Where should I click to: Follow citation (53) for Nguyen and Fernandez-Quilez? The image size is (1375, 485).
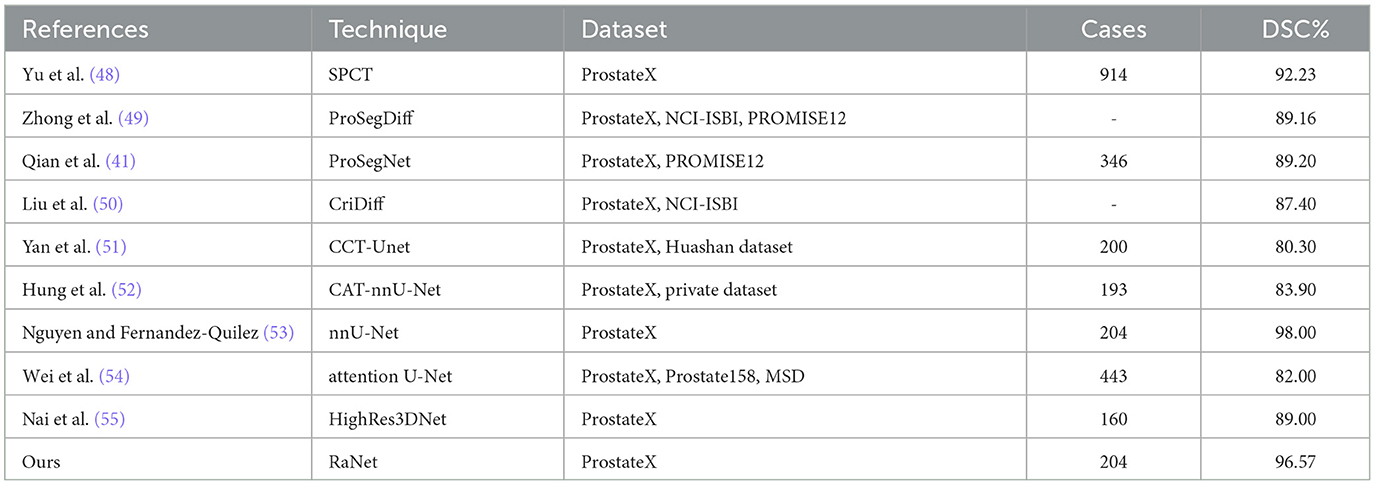279,332
